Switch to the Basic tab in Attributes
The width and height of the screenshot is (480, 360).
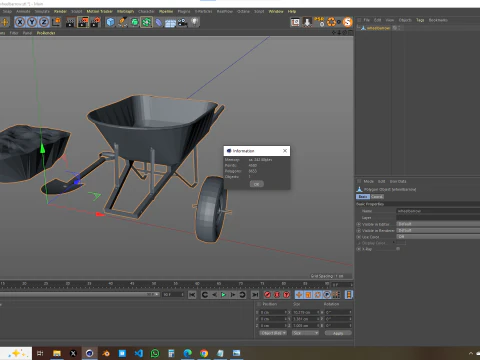[x=363, y=197]
